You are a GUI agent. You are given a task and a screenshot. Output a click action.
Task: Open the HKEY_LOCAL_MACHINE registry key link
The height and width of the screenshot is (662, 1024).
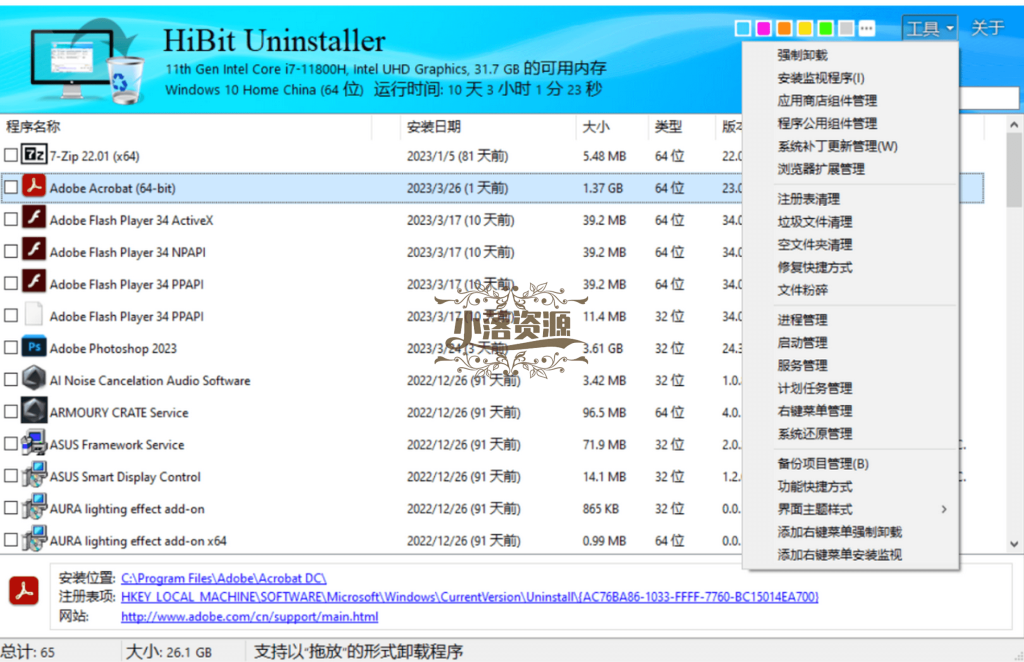tap(470, 597)
